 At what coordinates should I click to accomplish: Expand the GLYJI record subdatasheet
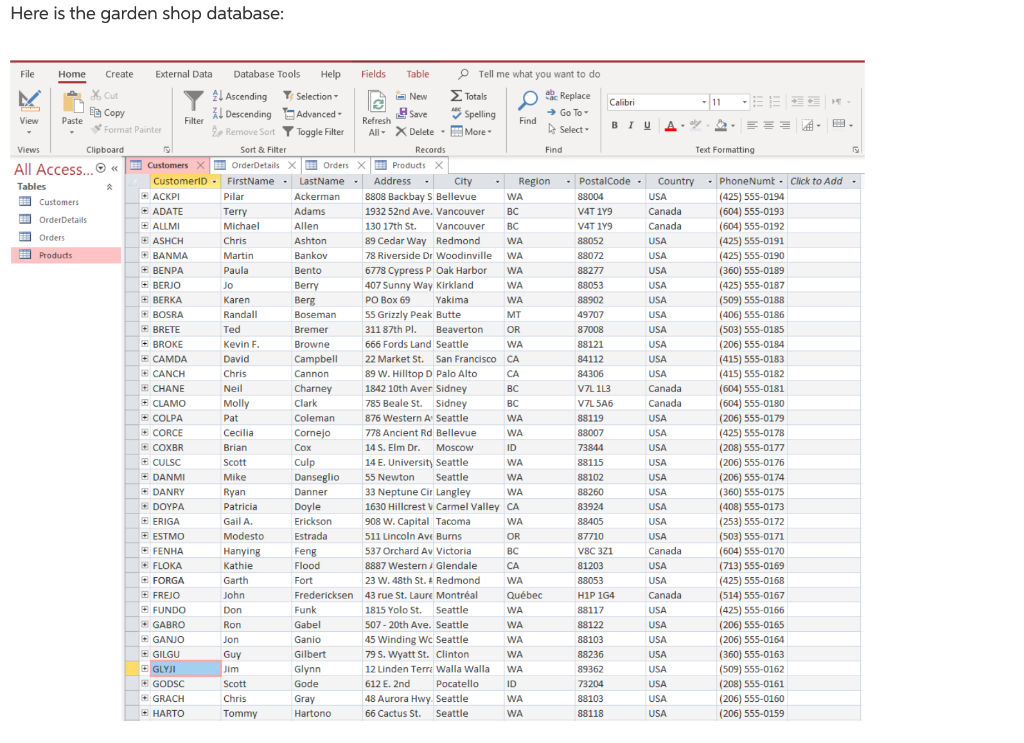pyautogui.click(x=144, y=669)
